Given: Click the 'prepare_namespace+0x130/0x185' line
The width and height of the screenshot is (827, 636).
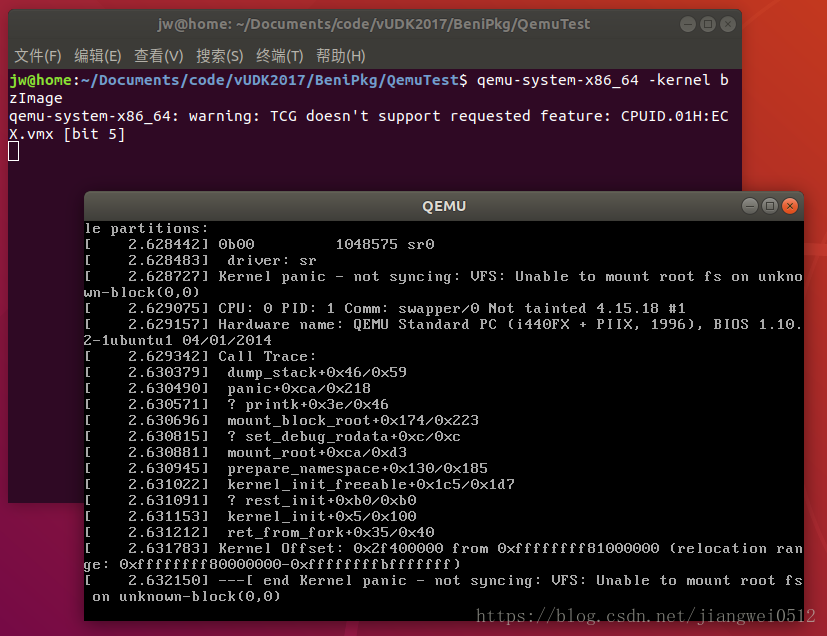Looking at the screenshot, I should click(x=286, y=468).
